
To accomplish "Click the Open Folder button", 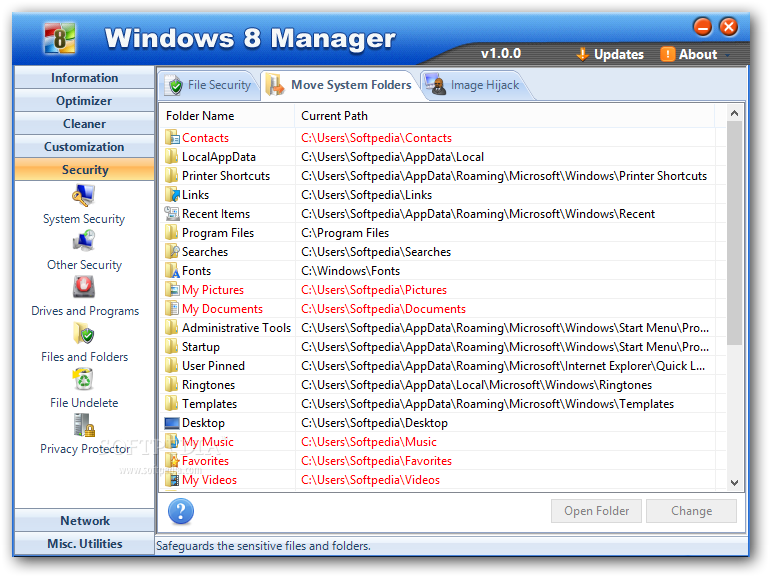I will pyautogui.click(x=596, y=511).
